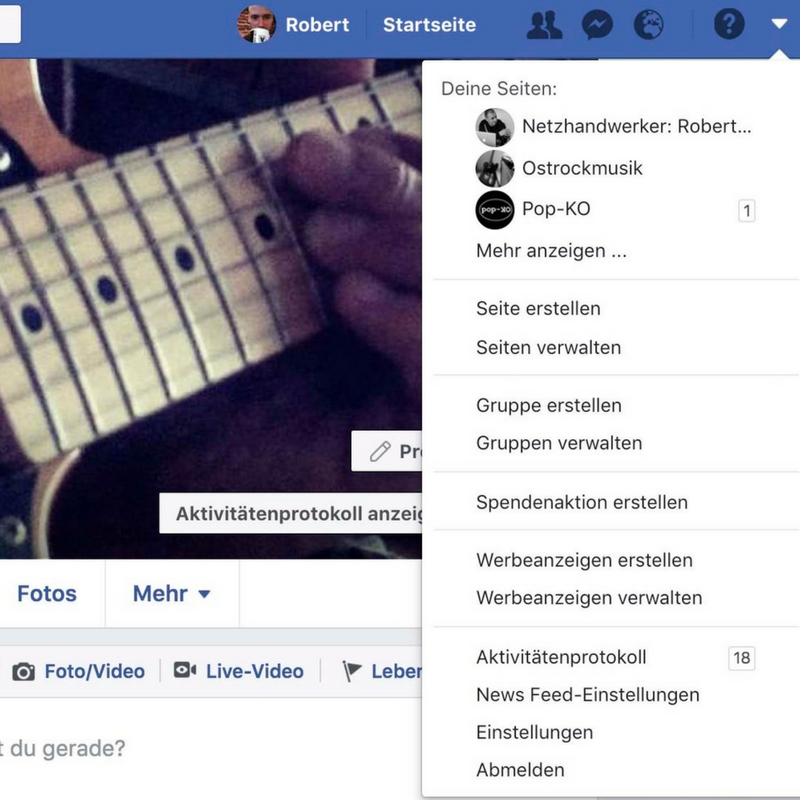Go to Startseite in the top bar
This screenshot has height=800, width=800.
tap(430, 24)
